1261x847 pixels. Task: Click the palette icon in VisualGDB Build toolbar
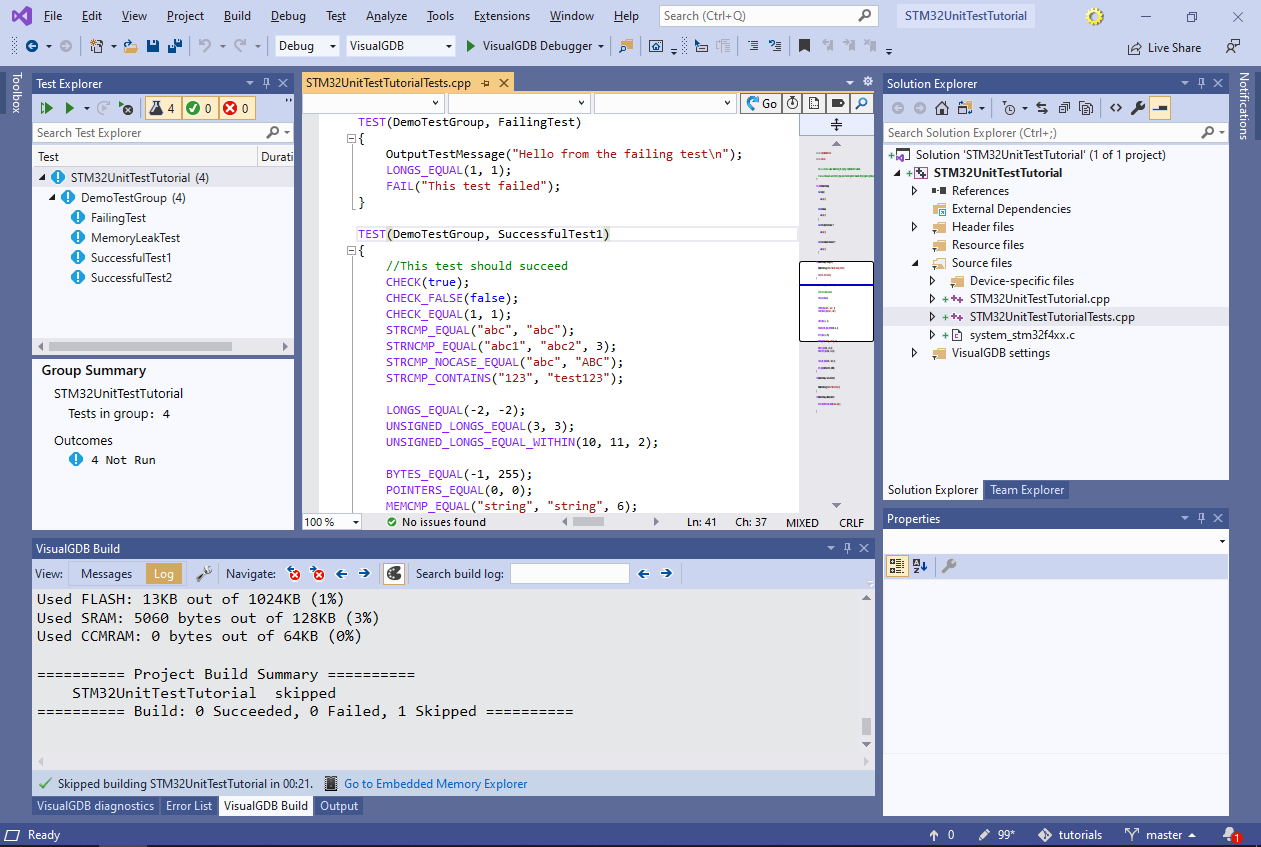click(394, 573)
